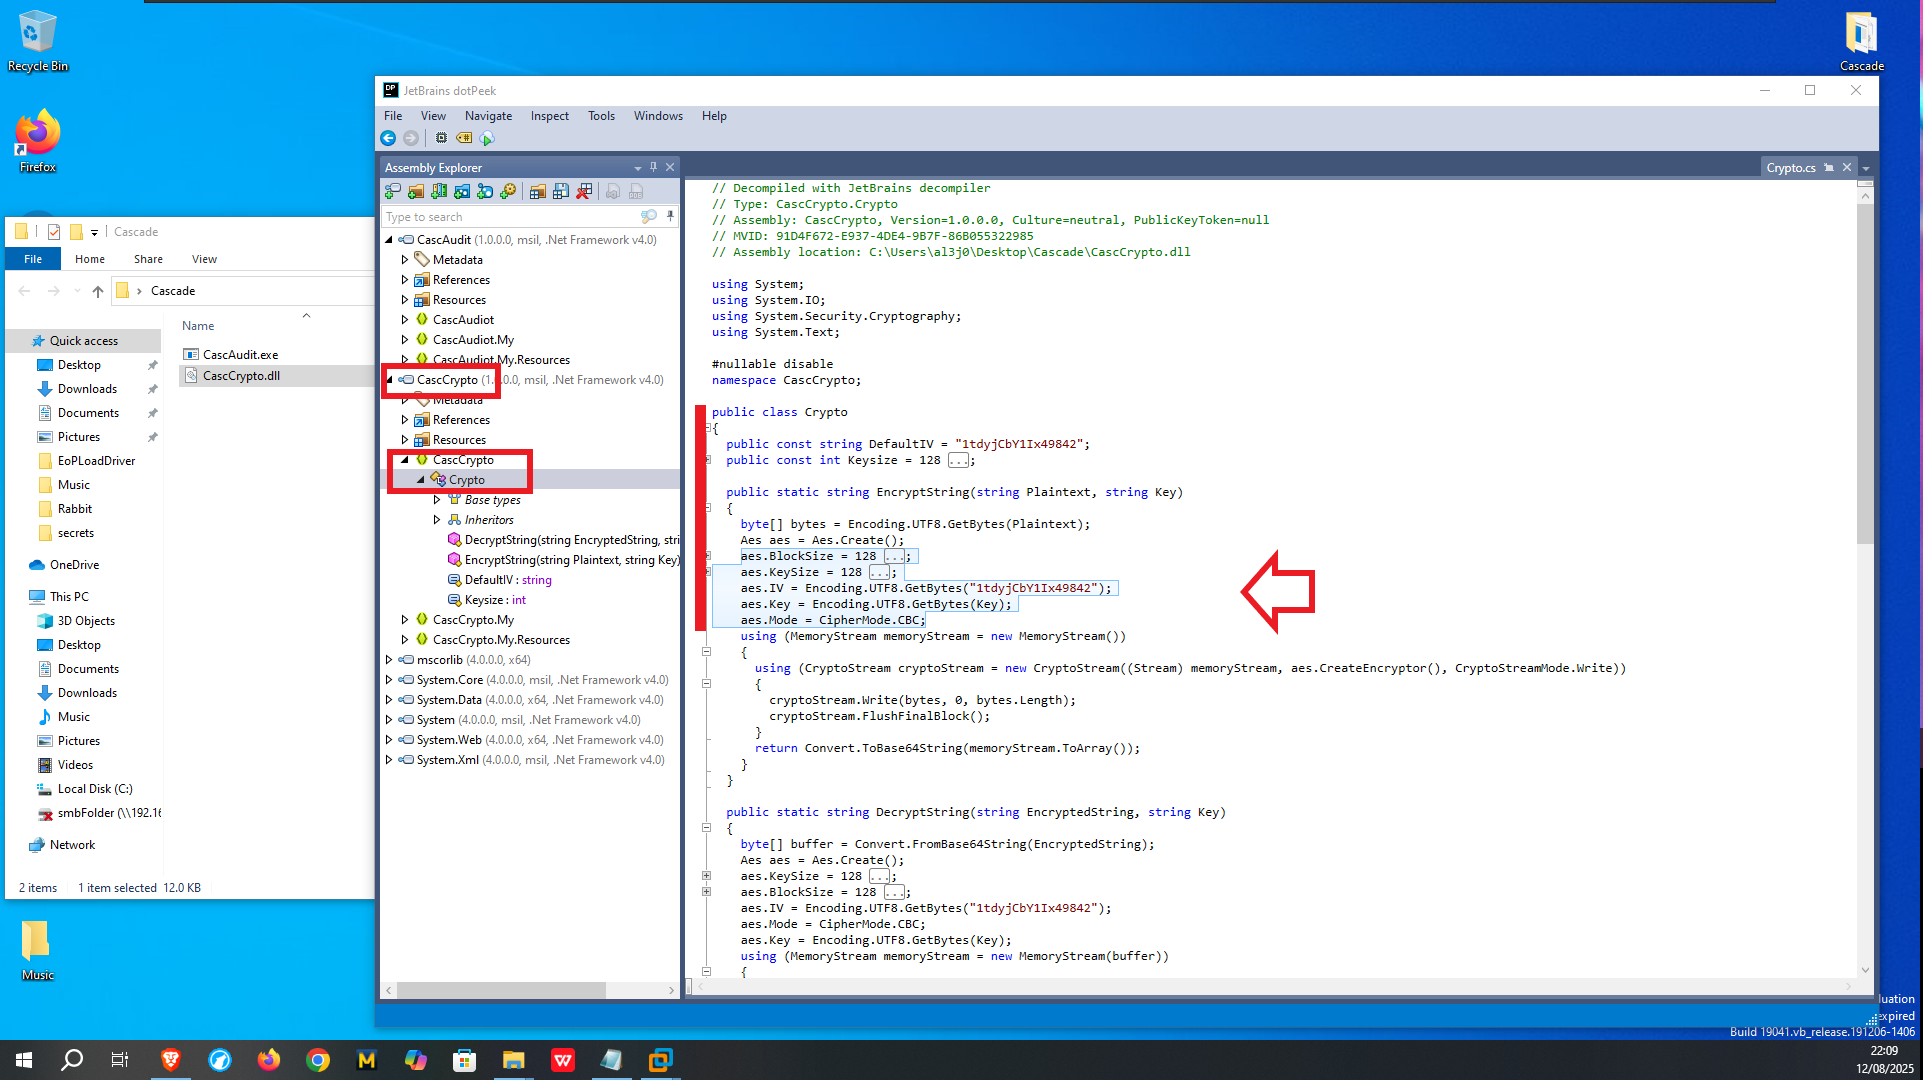Click the Cascade folder desktop icon
Viewport: 1923px width, 1080px height.
coord(1861,42)
